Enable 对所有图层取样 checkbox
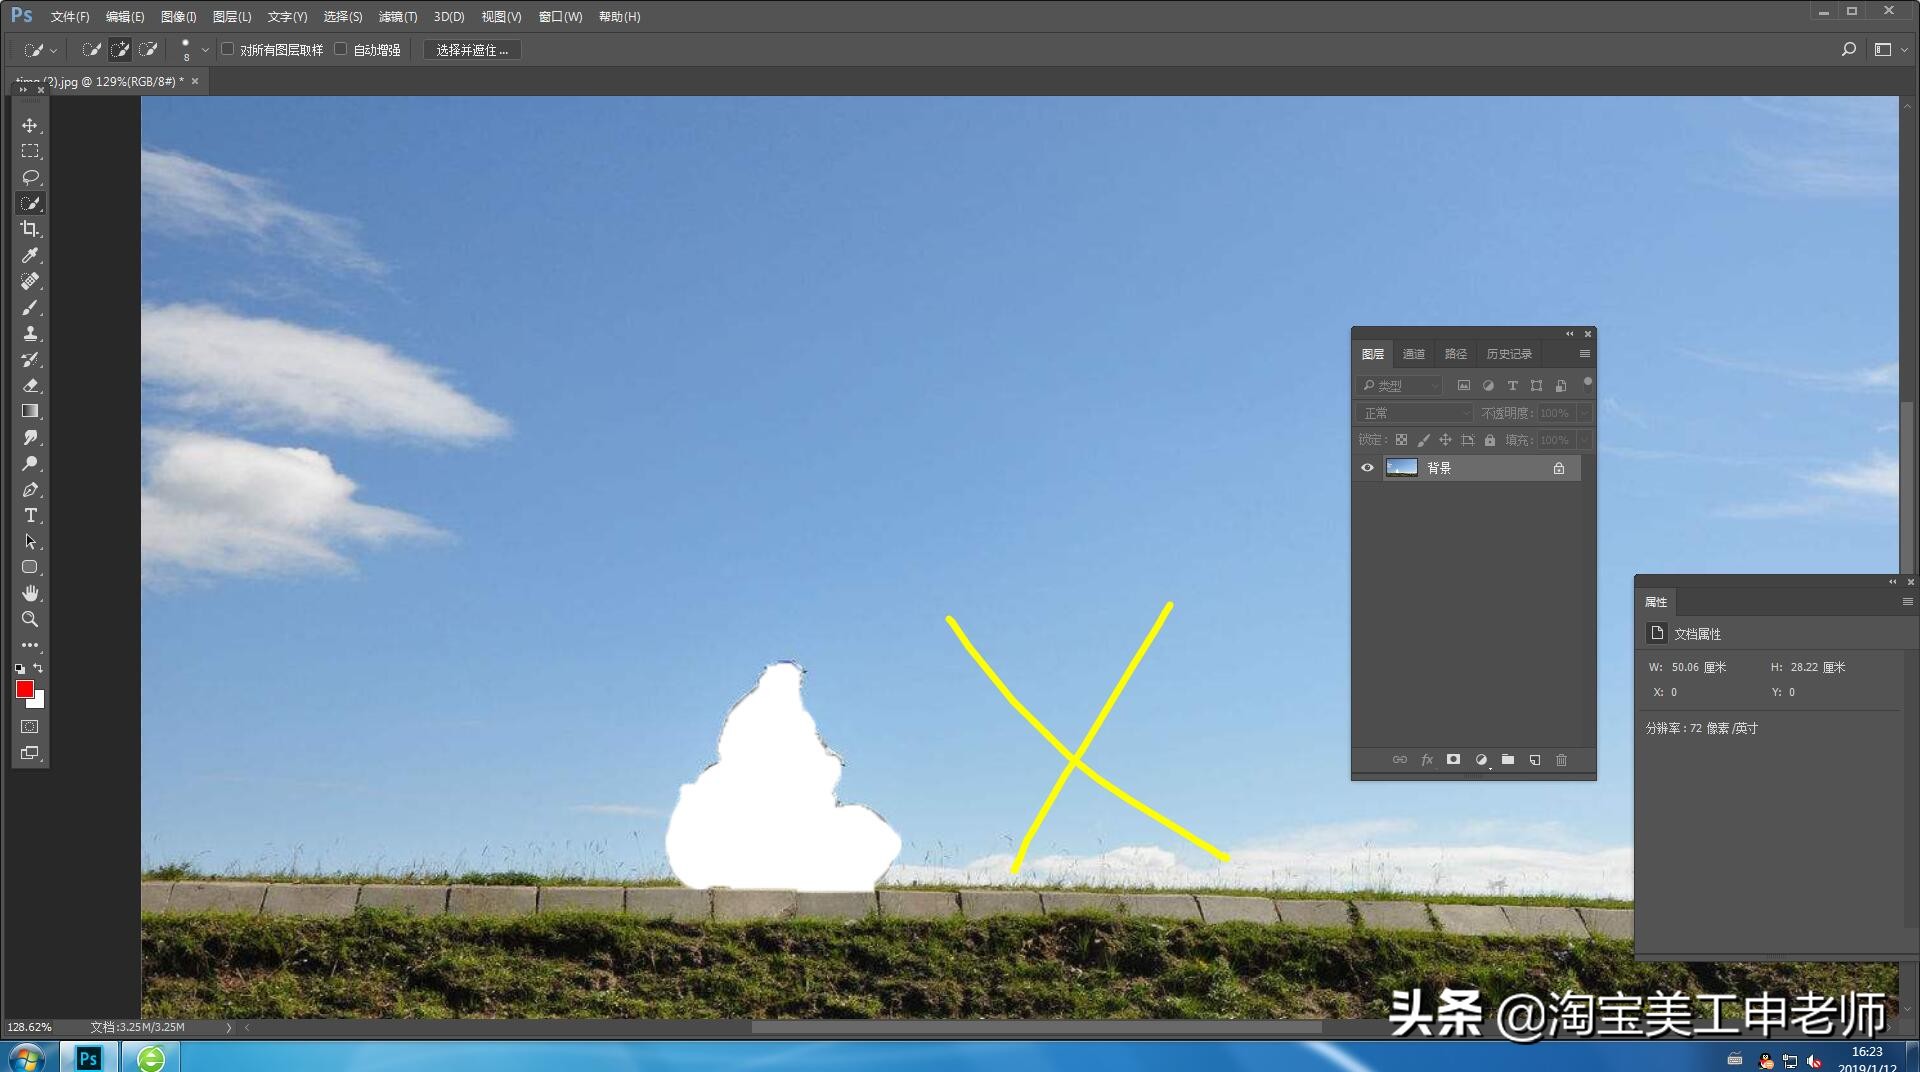The image size is (1920, 1072). click(x=228, y=49)
